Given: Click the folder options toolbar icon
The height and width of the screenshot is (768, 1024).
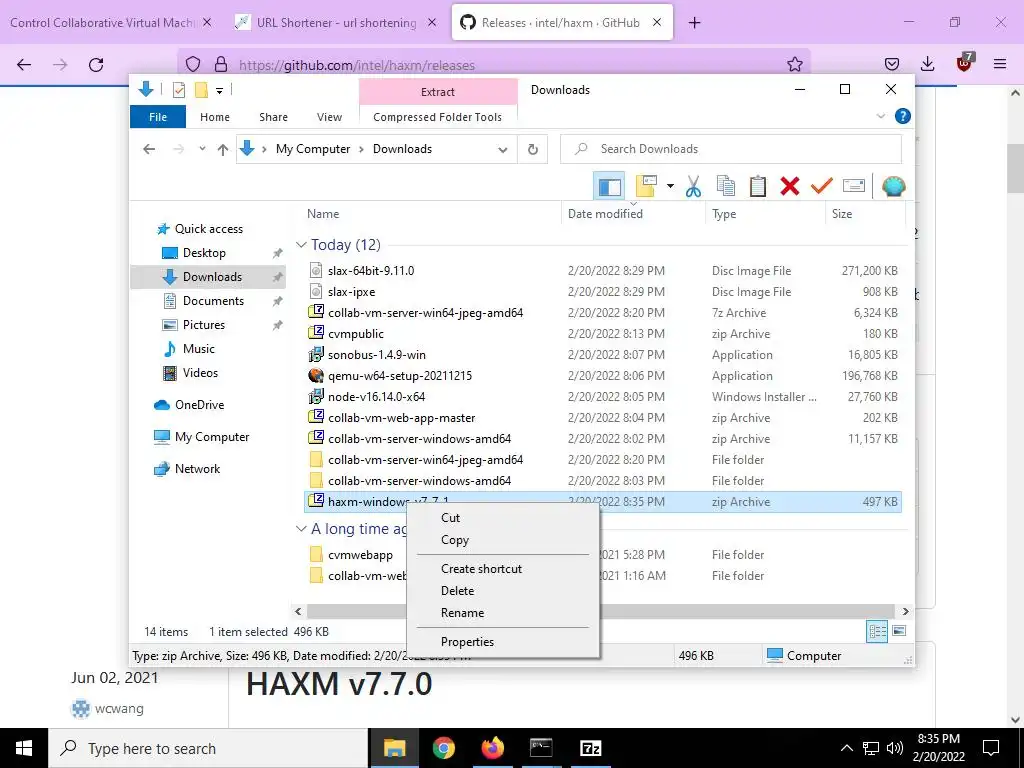Looking at the screenshot, I should [x=646, y=187].
